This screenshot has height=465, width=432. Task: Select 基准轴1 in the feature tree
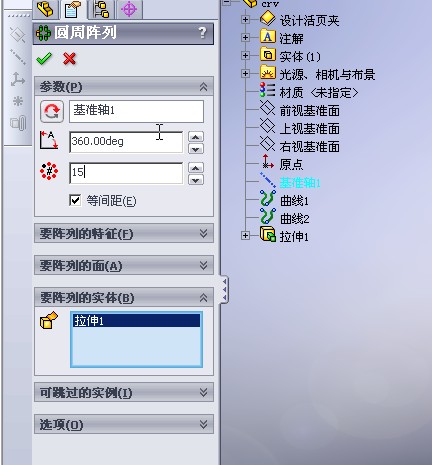tap(300, 183)
